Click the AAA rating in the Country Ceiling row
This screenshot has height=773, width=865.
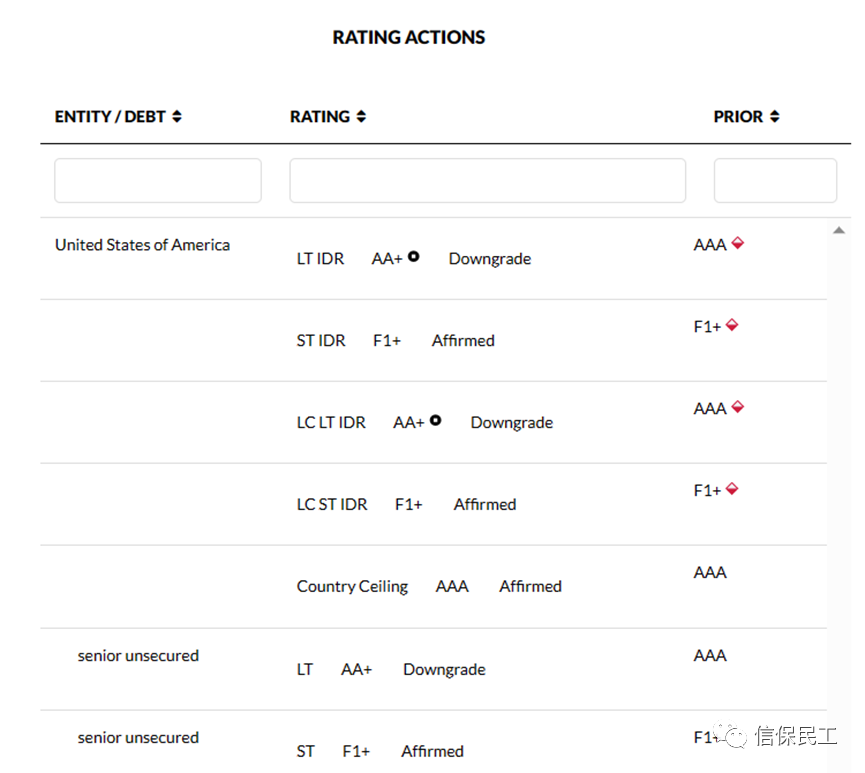pos(452,586)
